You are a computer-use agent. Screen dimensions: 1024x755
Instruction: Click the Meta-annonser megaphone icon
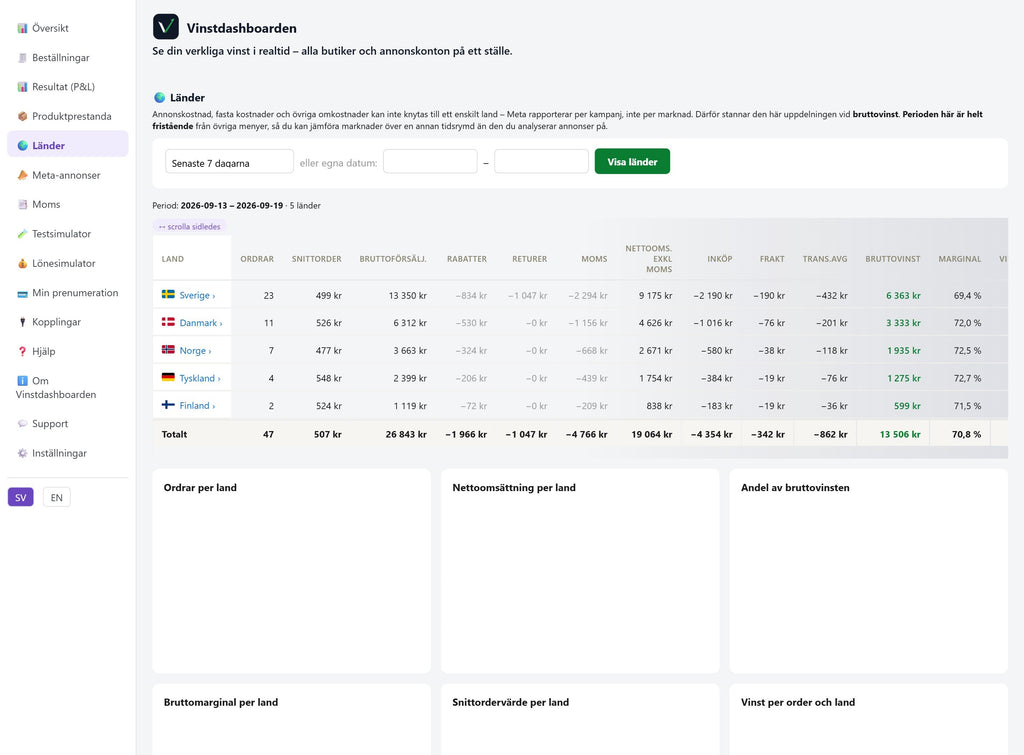tap(22, 175)
